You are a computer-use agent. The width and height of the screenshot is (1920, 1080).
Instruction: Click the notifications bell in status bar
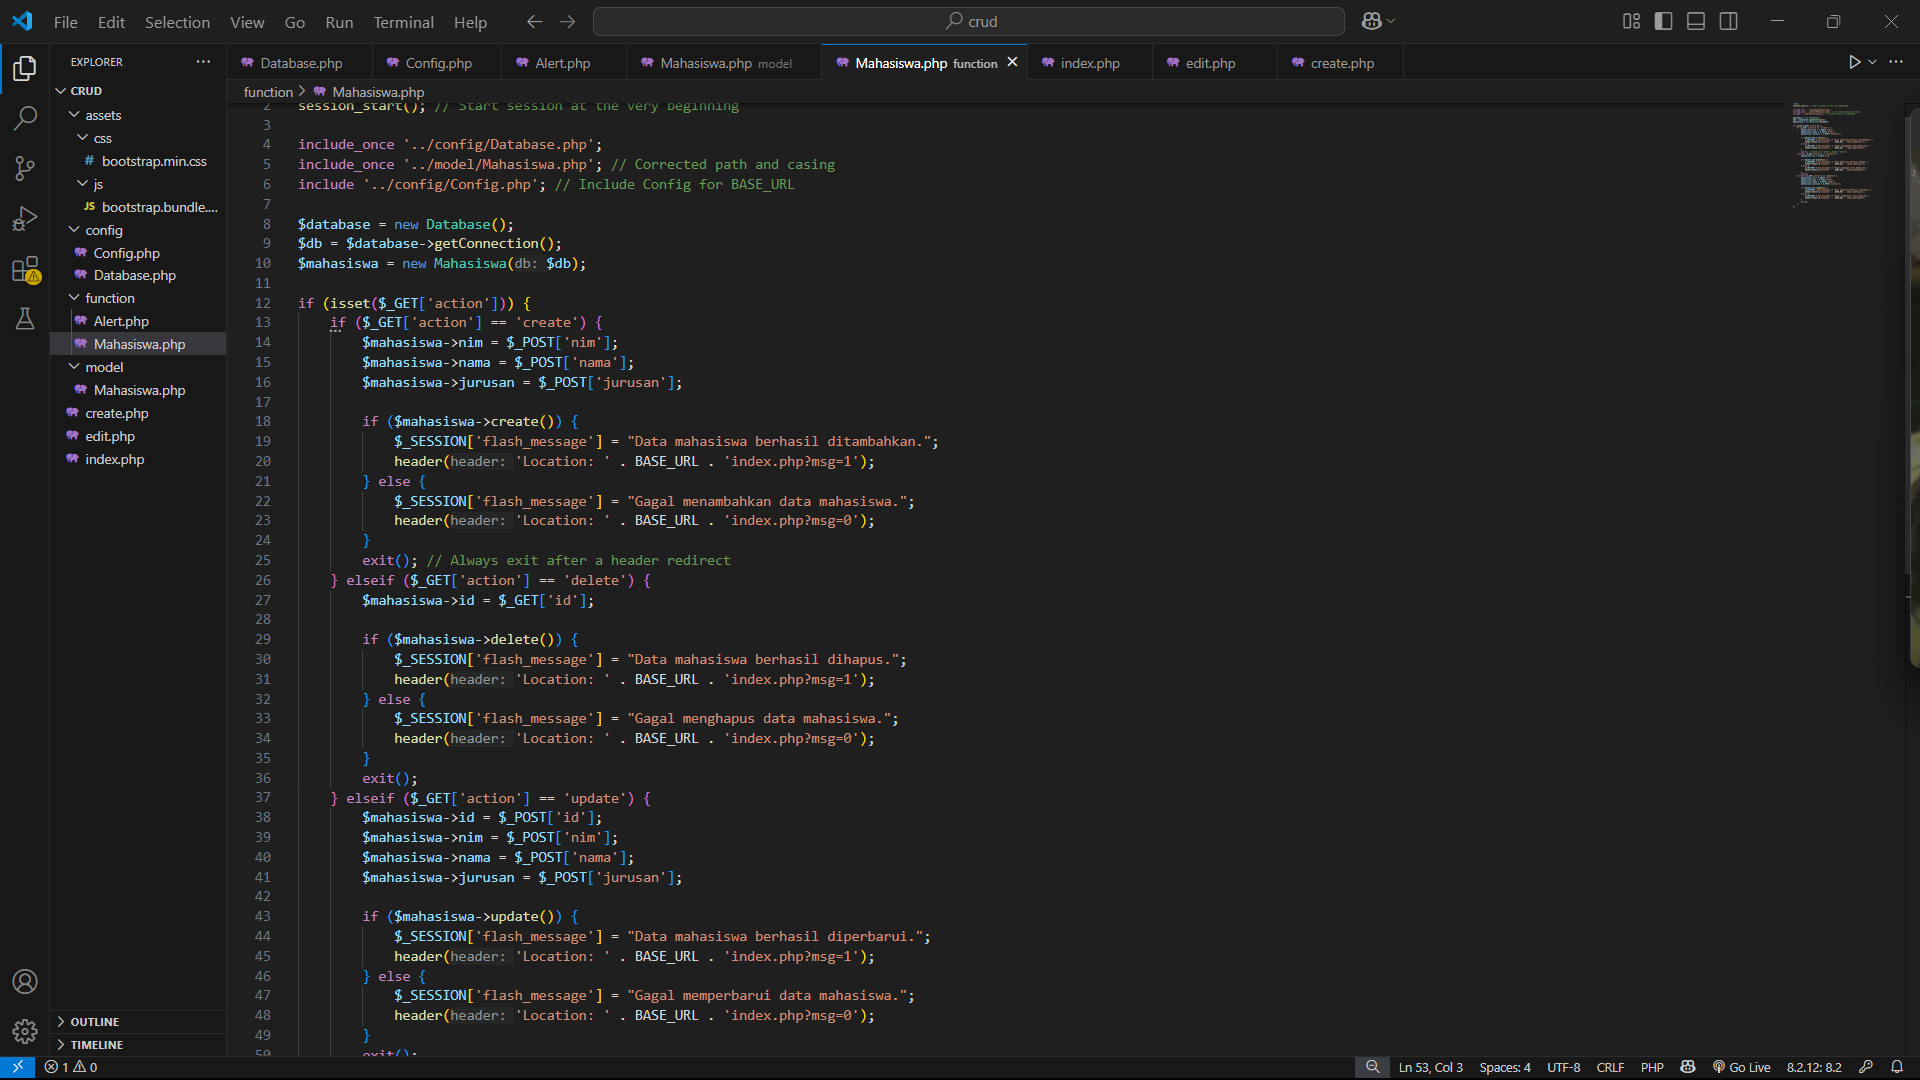[1896, 1067]
